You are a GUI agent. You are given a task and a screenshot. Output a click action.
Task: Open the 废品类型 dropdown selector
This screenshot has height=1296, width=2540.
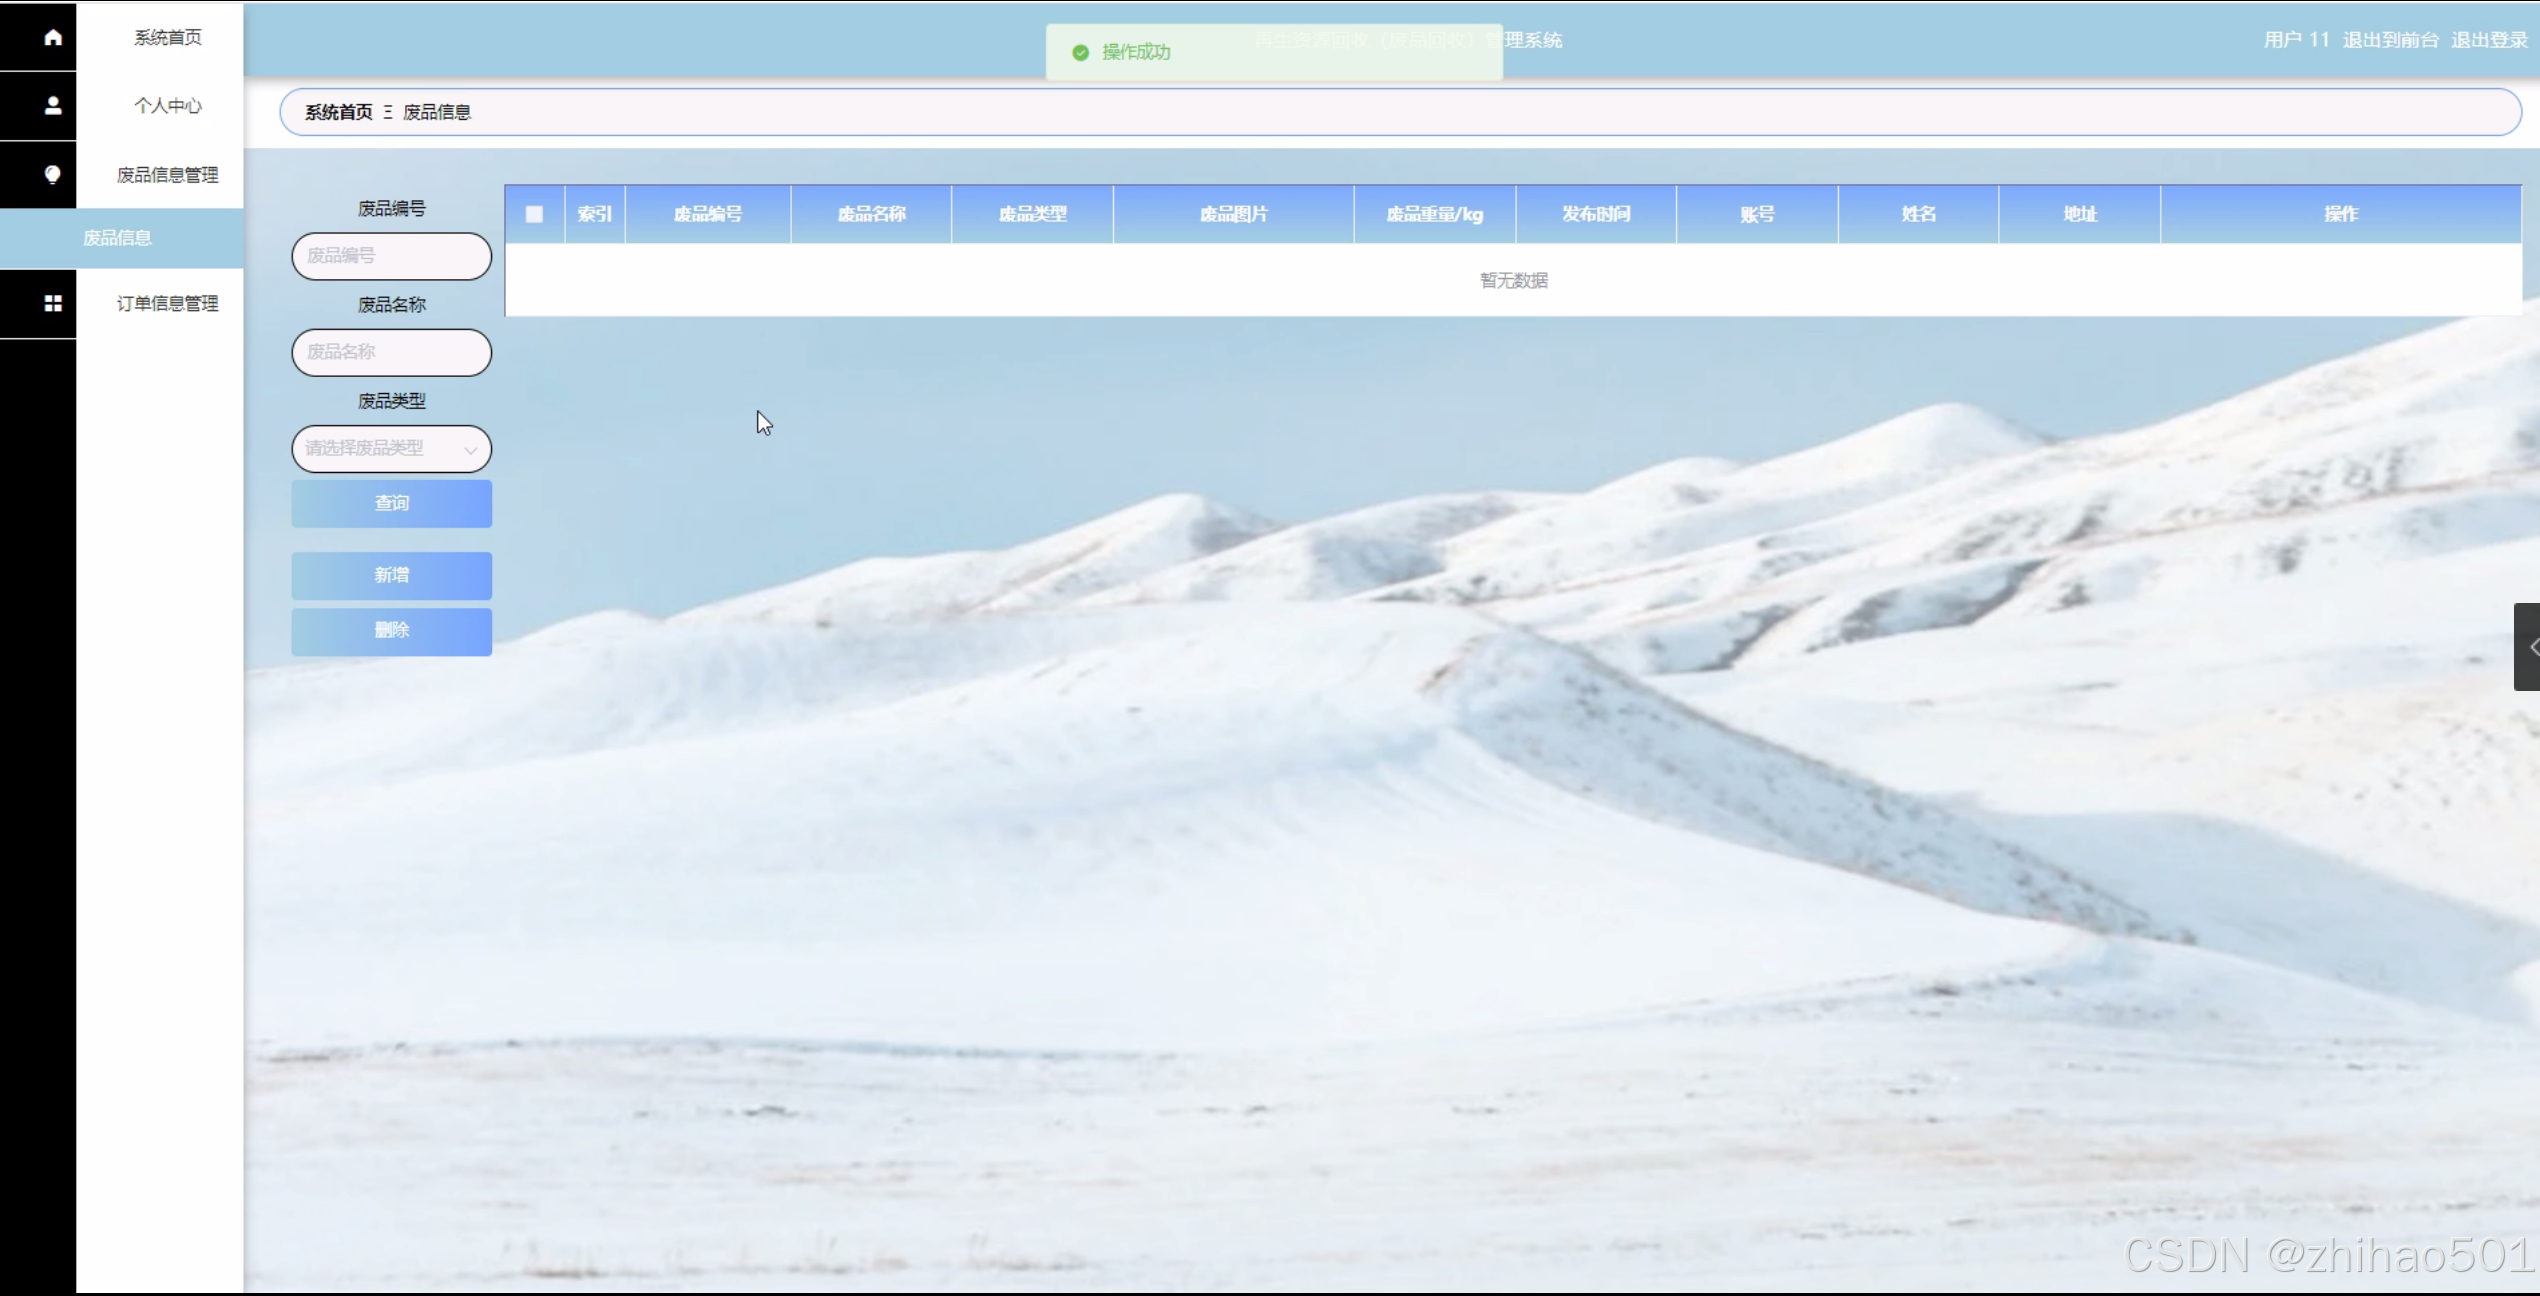(x=380, y=448)
